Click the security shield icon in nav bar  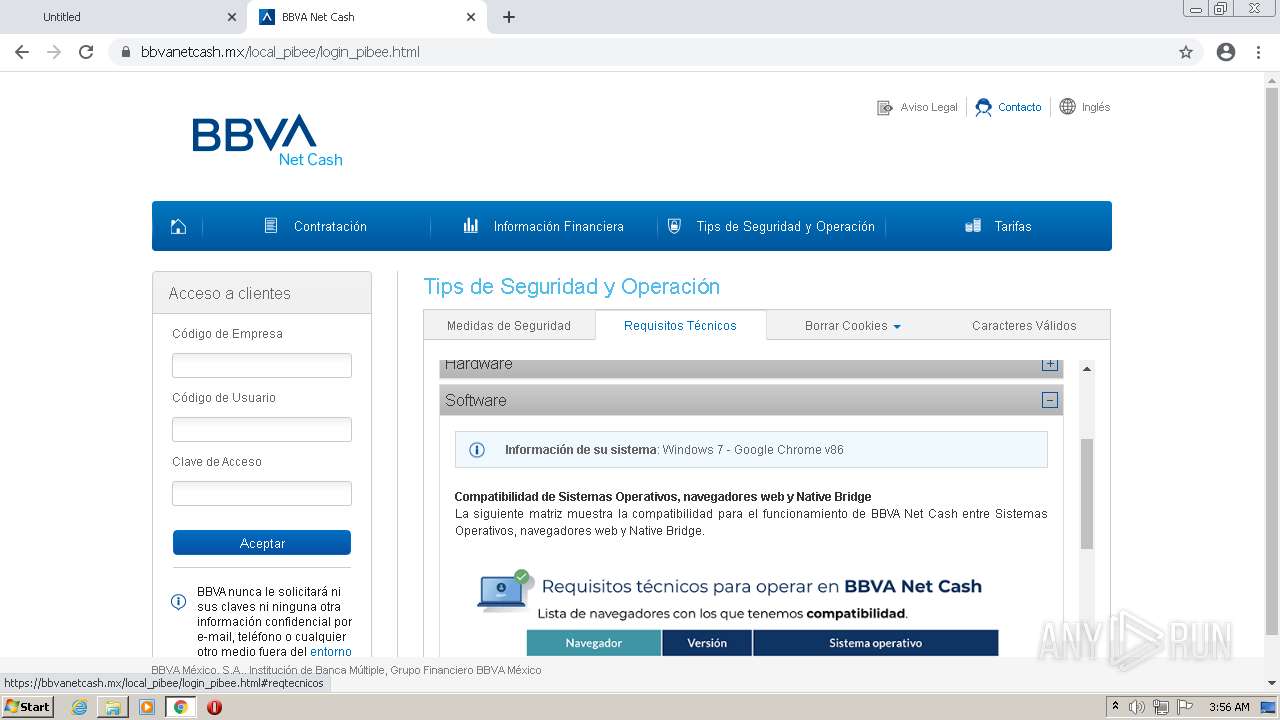pos(674,226)
